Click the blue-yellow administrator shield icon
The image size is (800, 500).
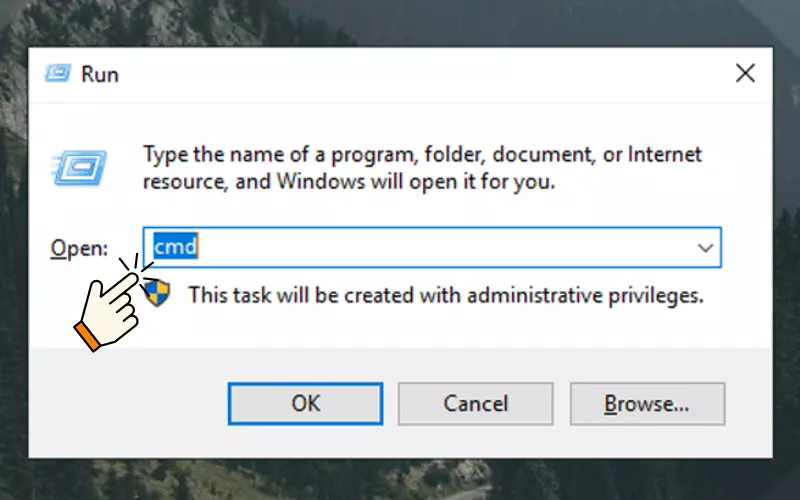point(157,293)
